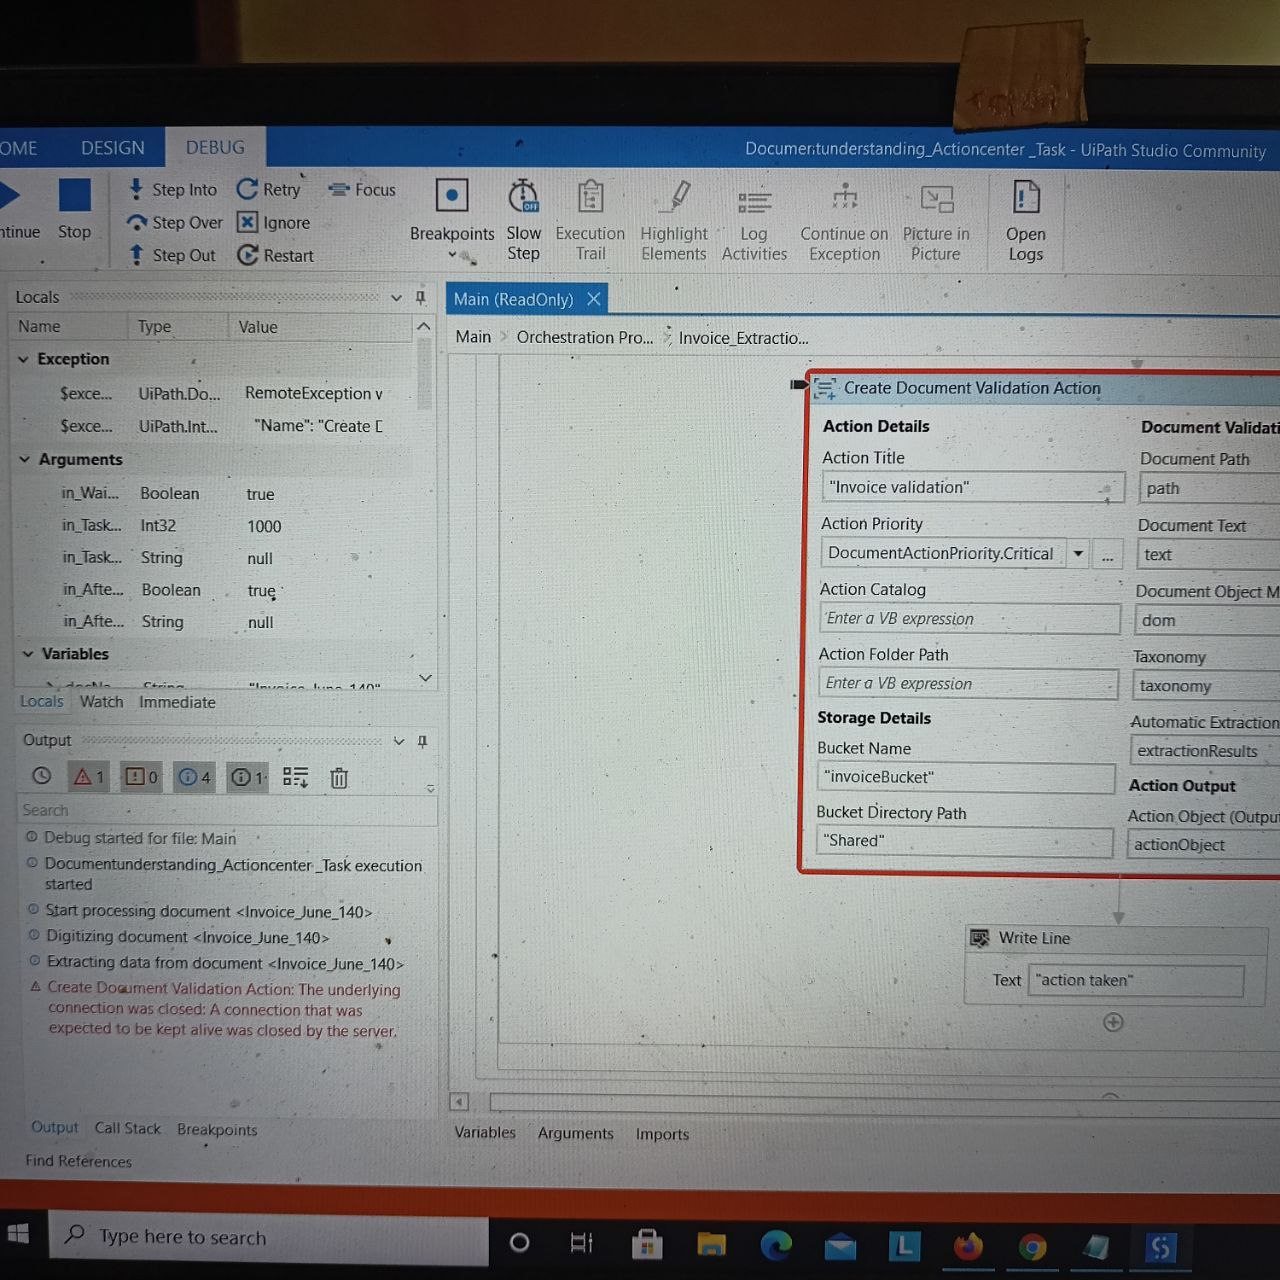Click Orchestration Pro... breadcrumb
Image resolution: width=1280 pixels, height=1280 pixels.
coord(585,337)
